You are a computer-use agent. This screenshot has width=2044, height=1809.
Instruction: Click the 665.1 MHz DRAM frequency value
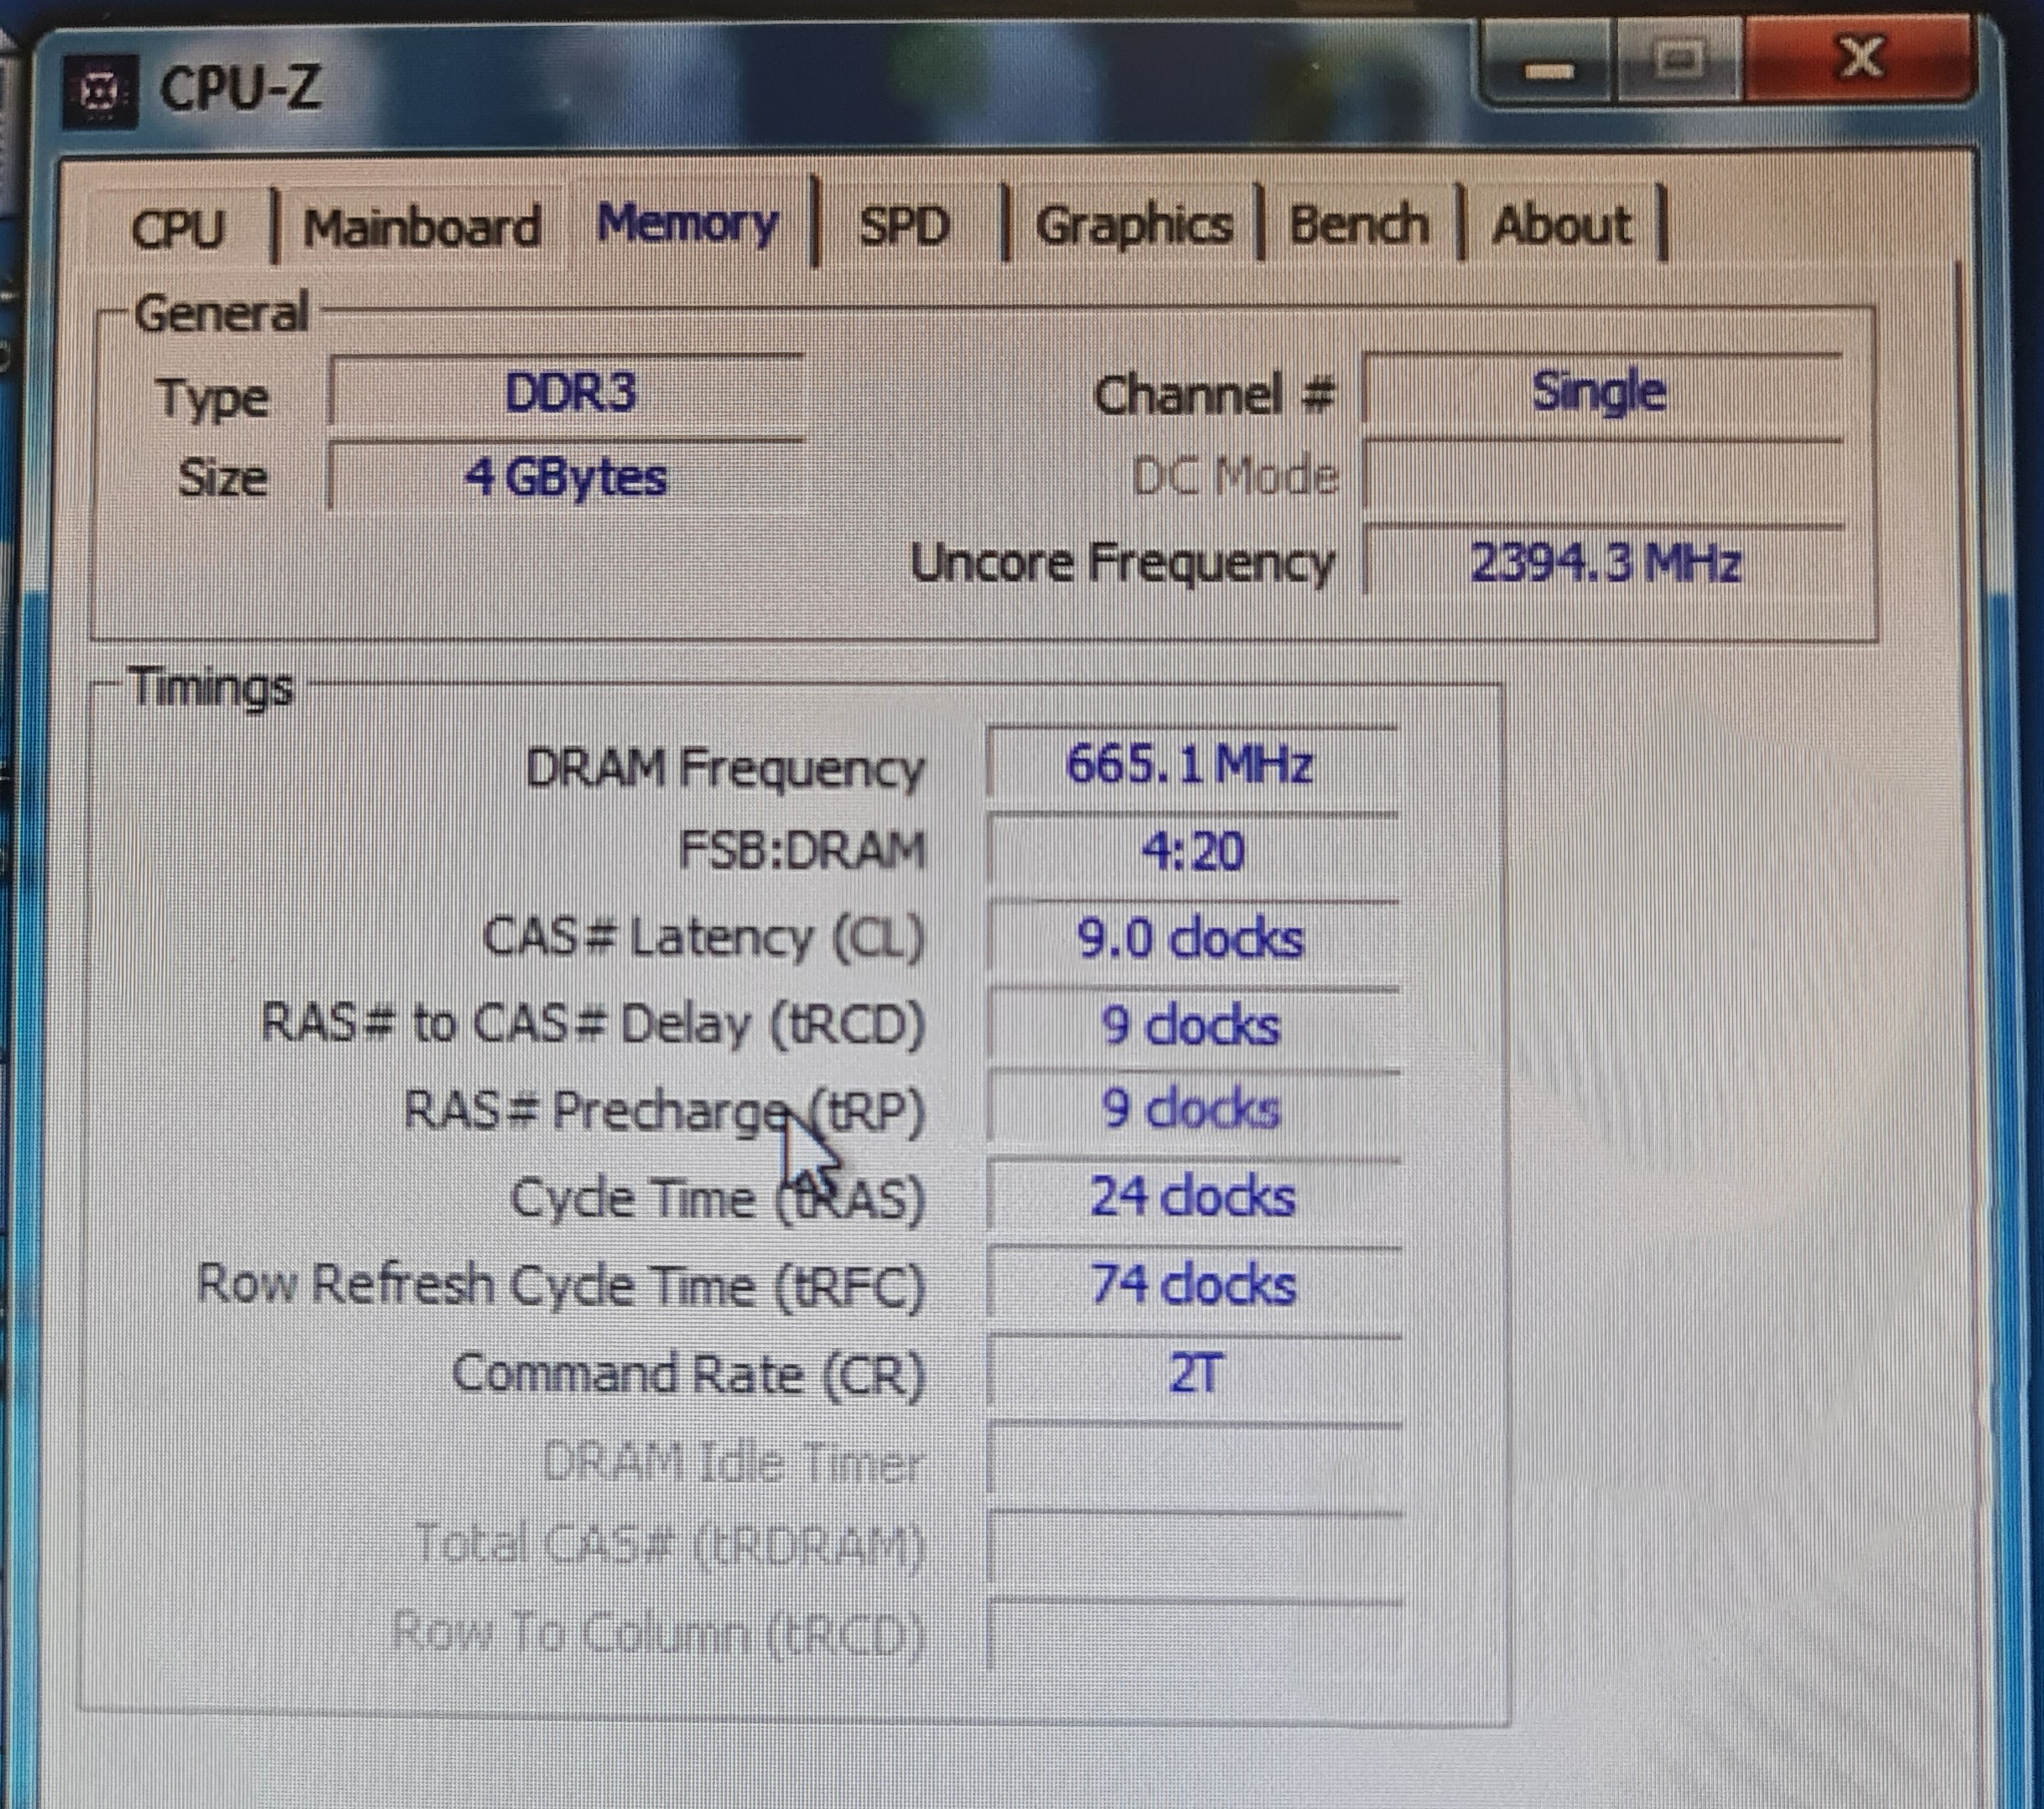[1192, 764]
